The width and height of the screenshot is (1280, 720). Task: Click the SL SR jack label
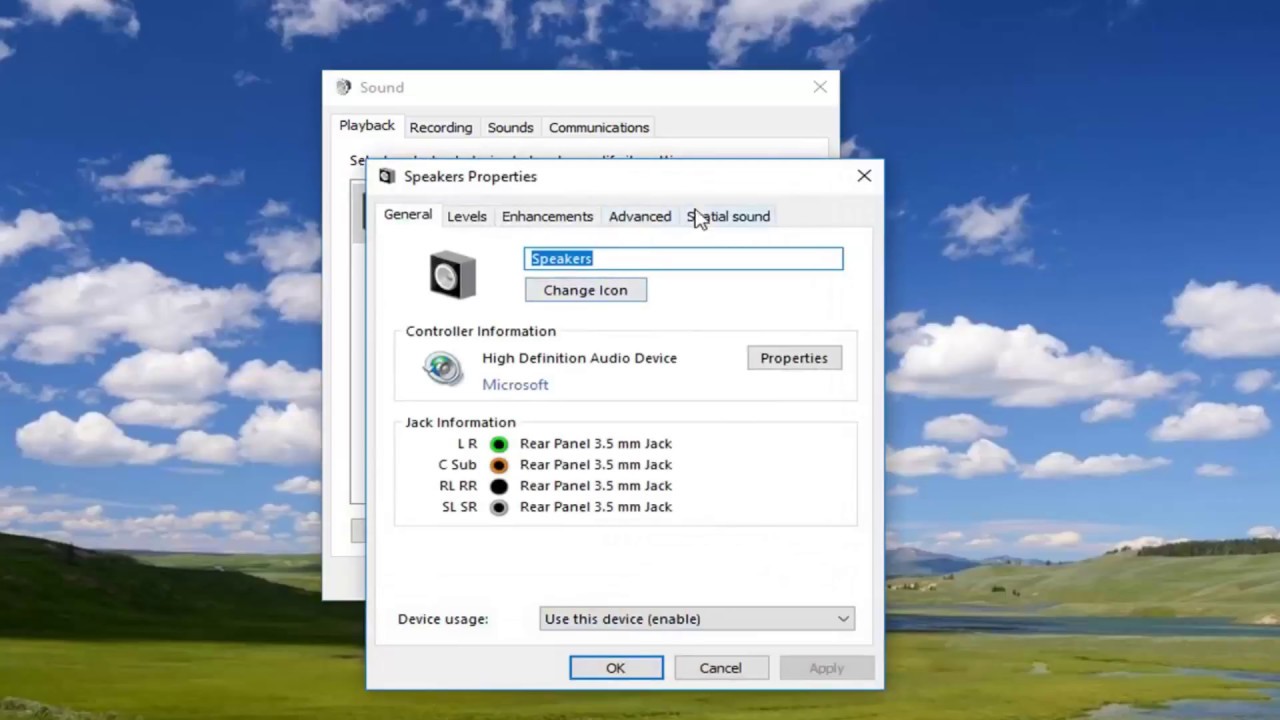click(x=460, y=507)
